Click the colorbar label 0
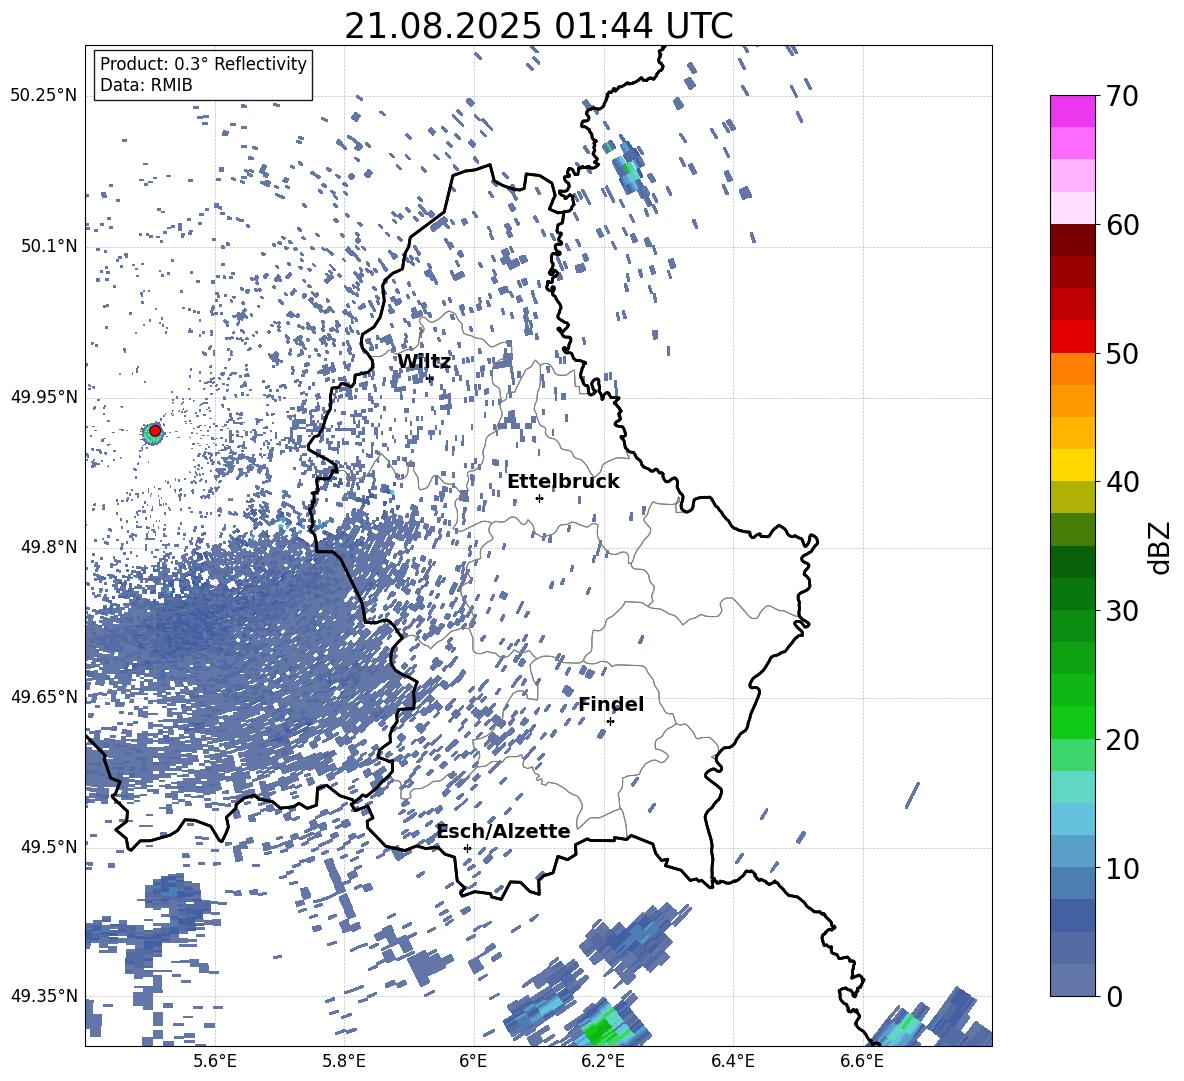This screenshot has width=1184, height=1081. (x=1113, y=996)
